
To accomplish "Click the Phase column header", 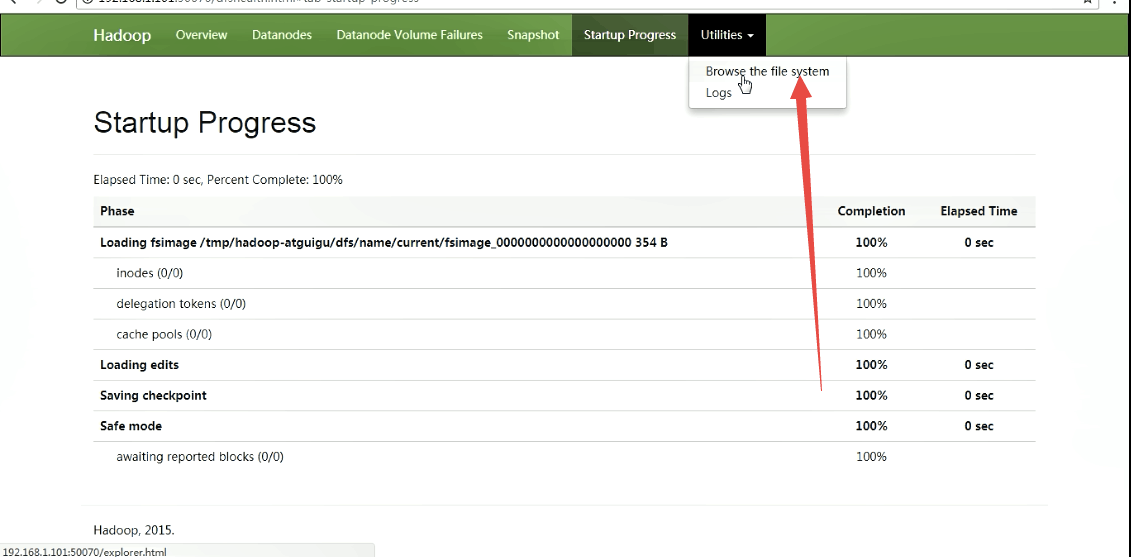I will coord(117,211).
